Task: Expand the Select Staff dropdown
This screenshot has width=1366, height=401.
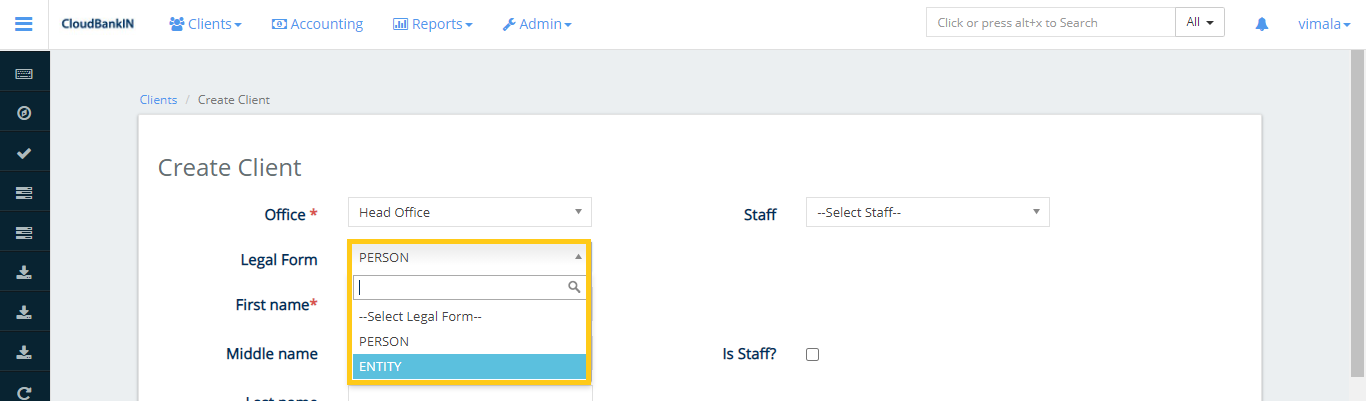Action: 927,212
